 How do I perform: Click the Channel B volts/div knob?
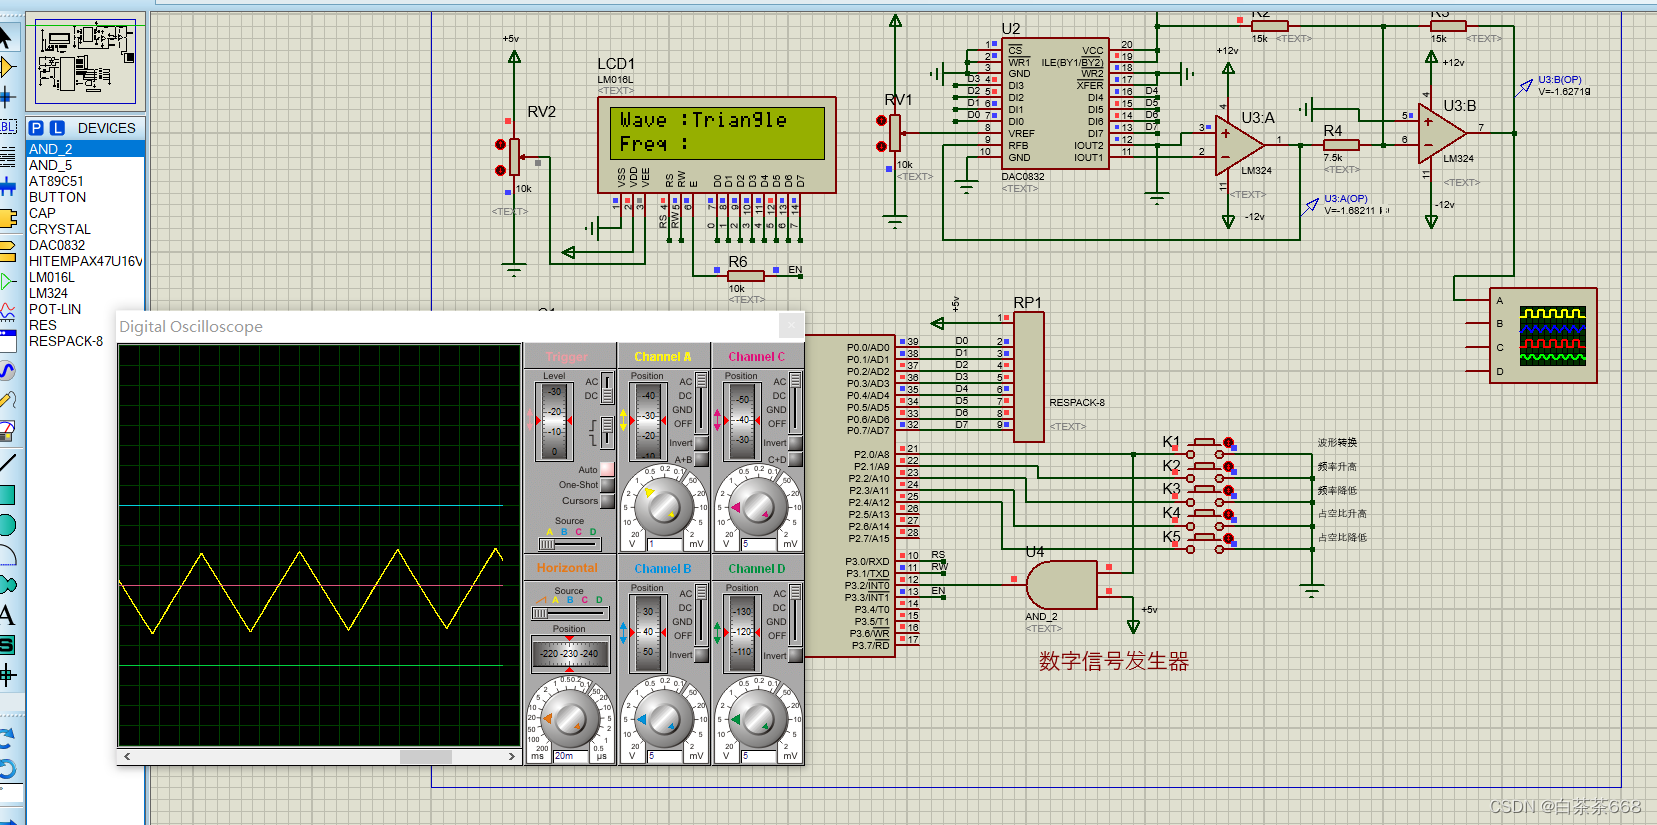[663, 718]
